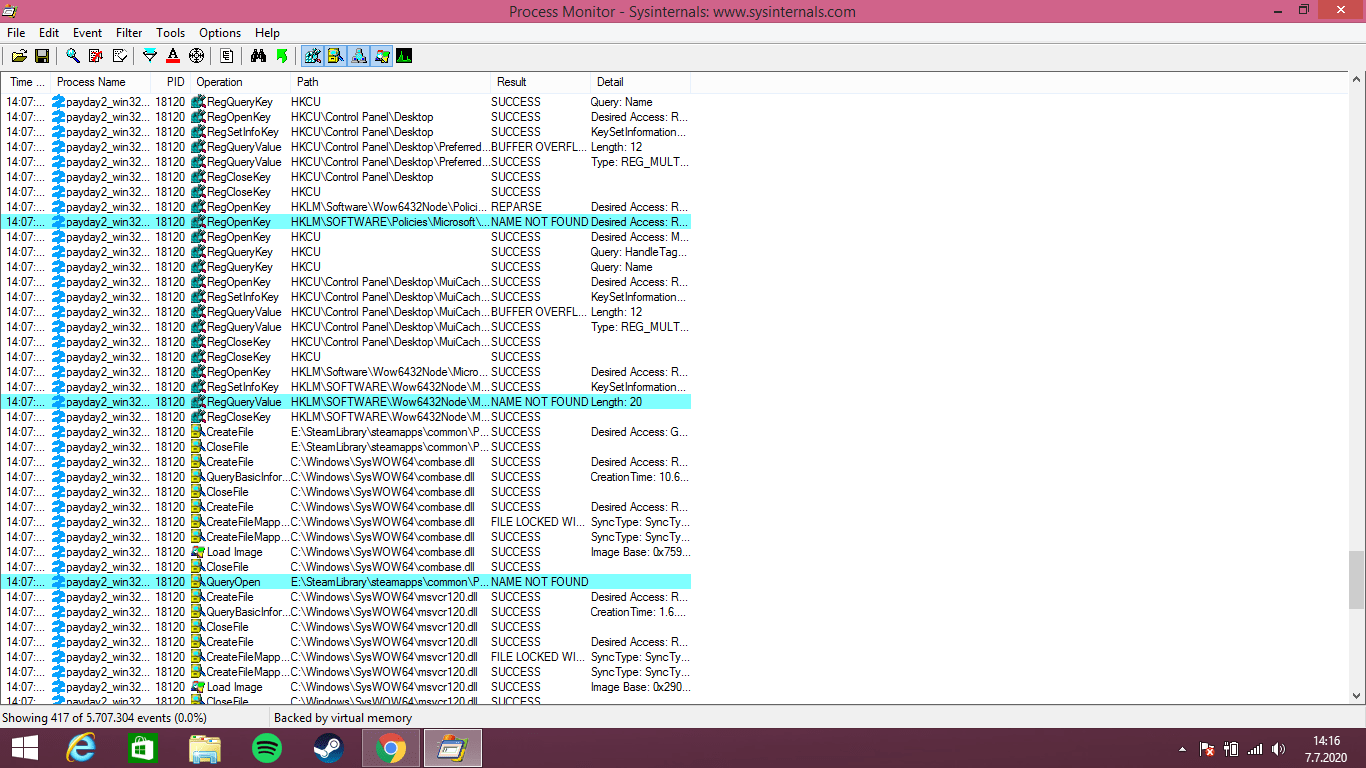Click the Detail column header

pyautogui.click(x=640, y=82)
